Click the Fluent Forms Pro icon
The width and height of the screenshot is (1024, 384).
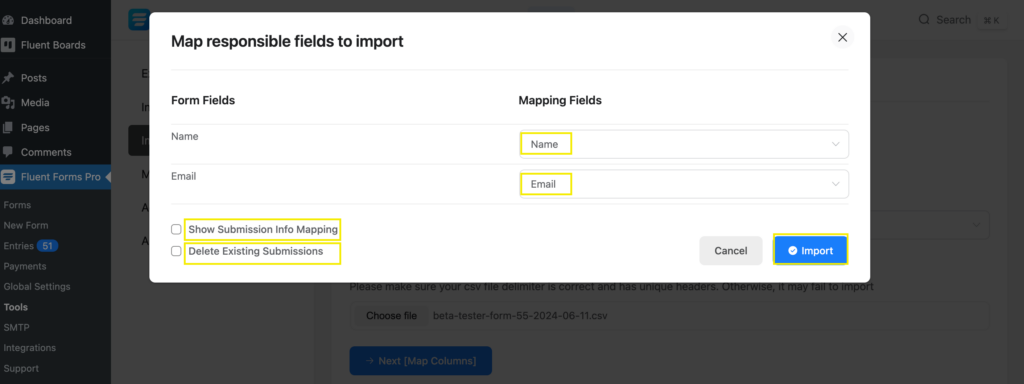[8, 177]
